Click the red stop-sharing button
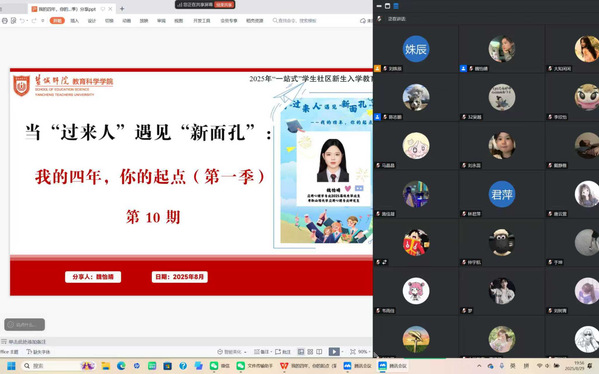Screen dimensions: 599x374 click(224, 5)
